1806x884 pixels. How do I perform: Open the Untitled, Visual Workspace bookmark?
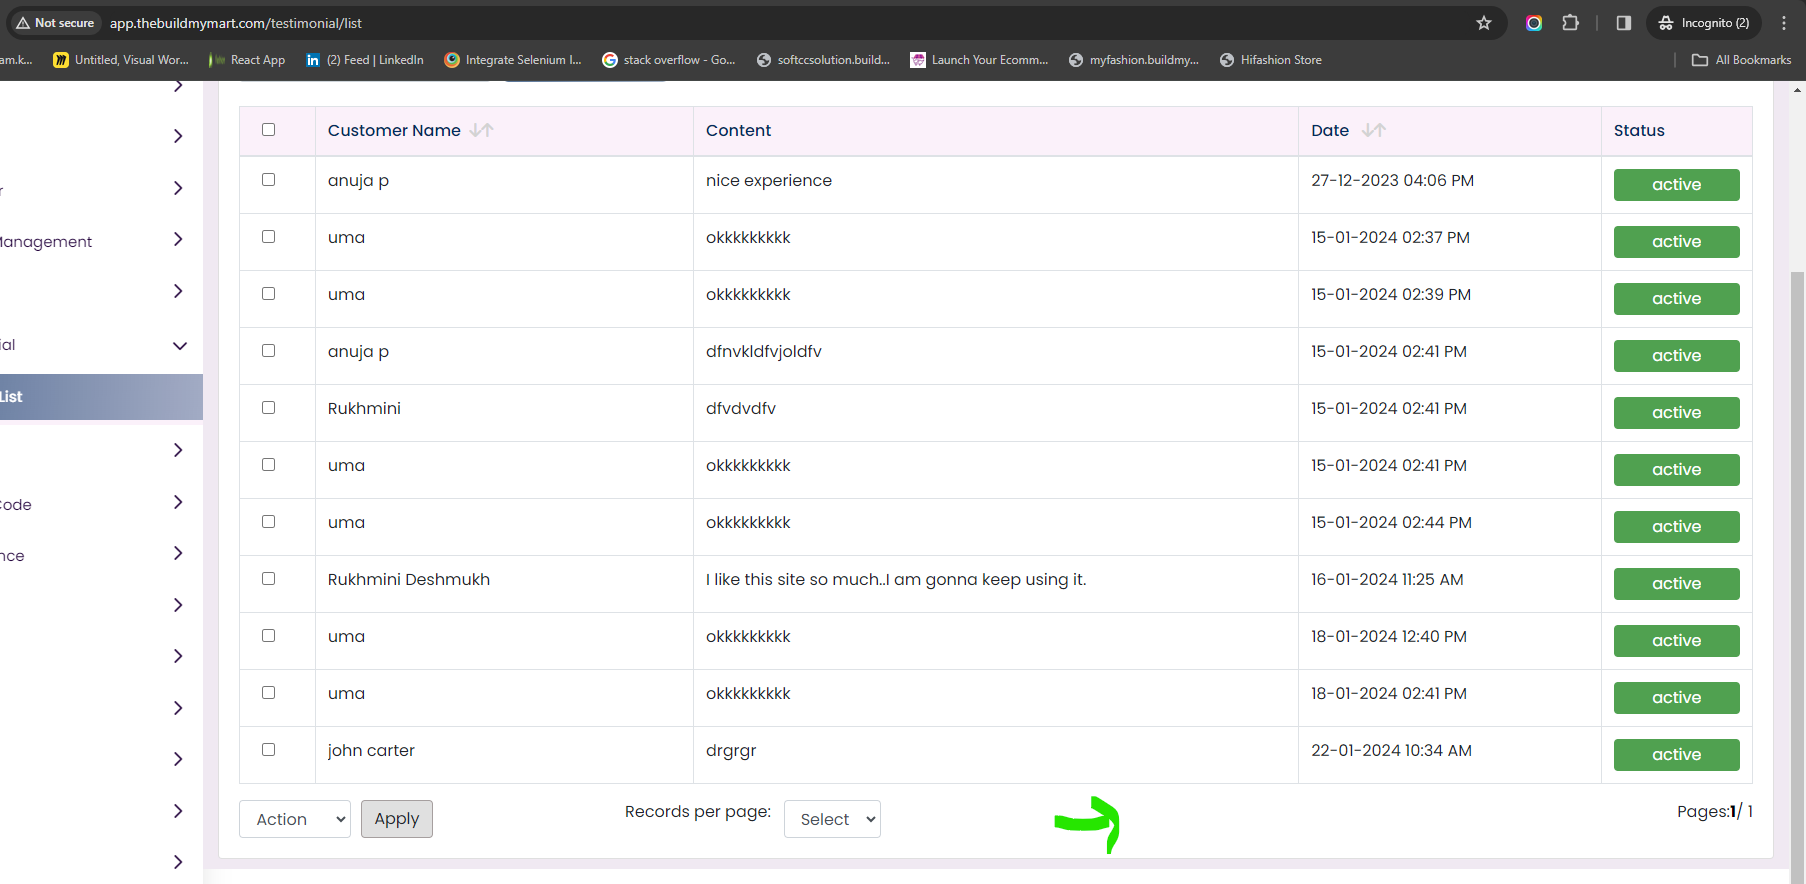tap(121, 60)
